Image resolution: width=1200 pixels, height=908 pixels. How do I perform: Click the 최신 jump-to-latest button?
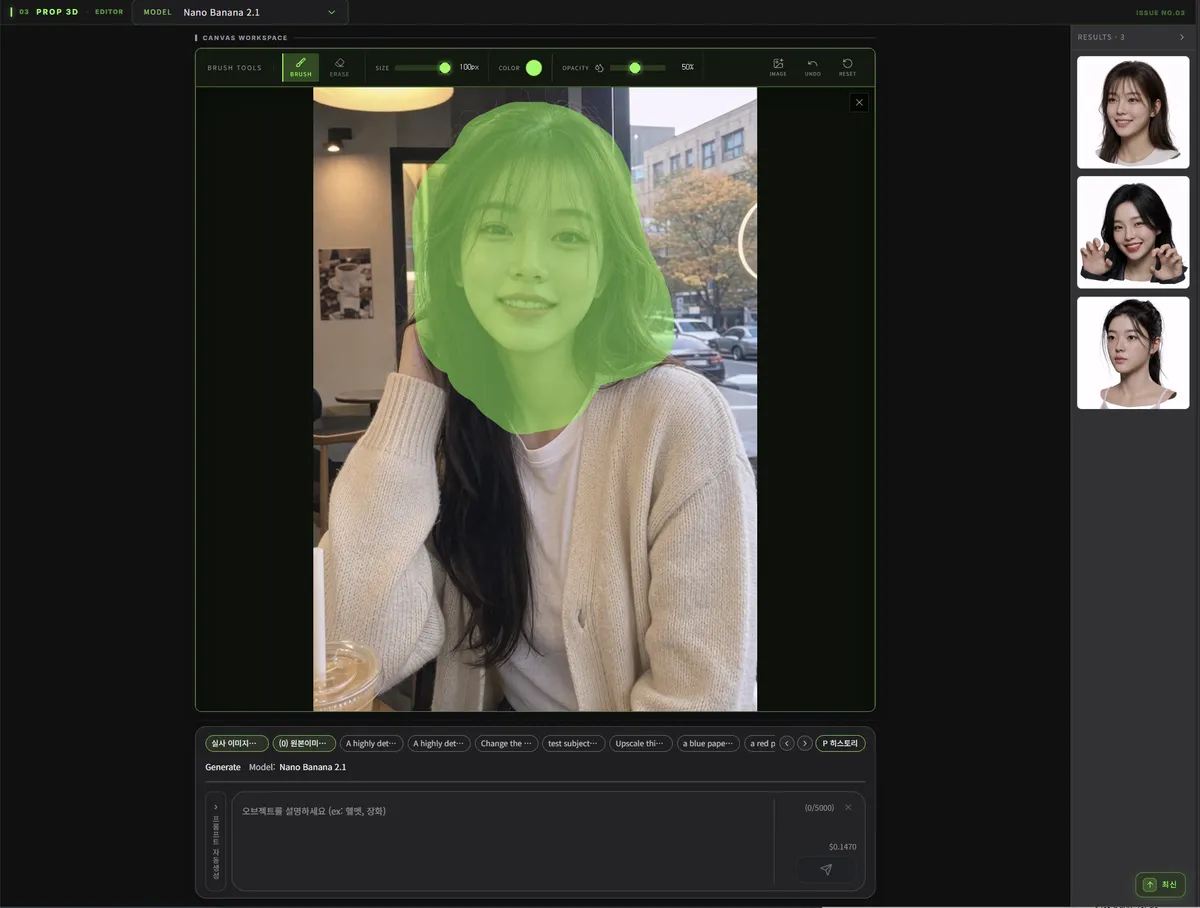tap(1160, 885)
